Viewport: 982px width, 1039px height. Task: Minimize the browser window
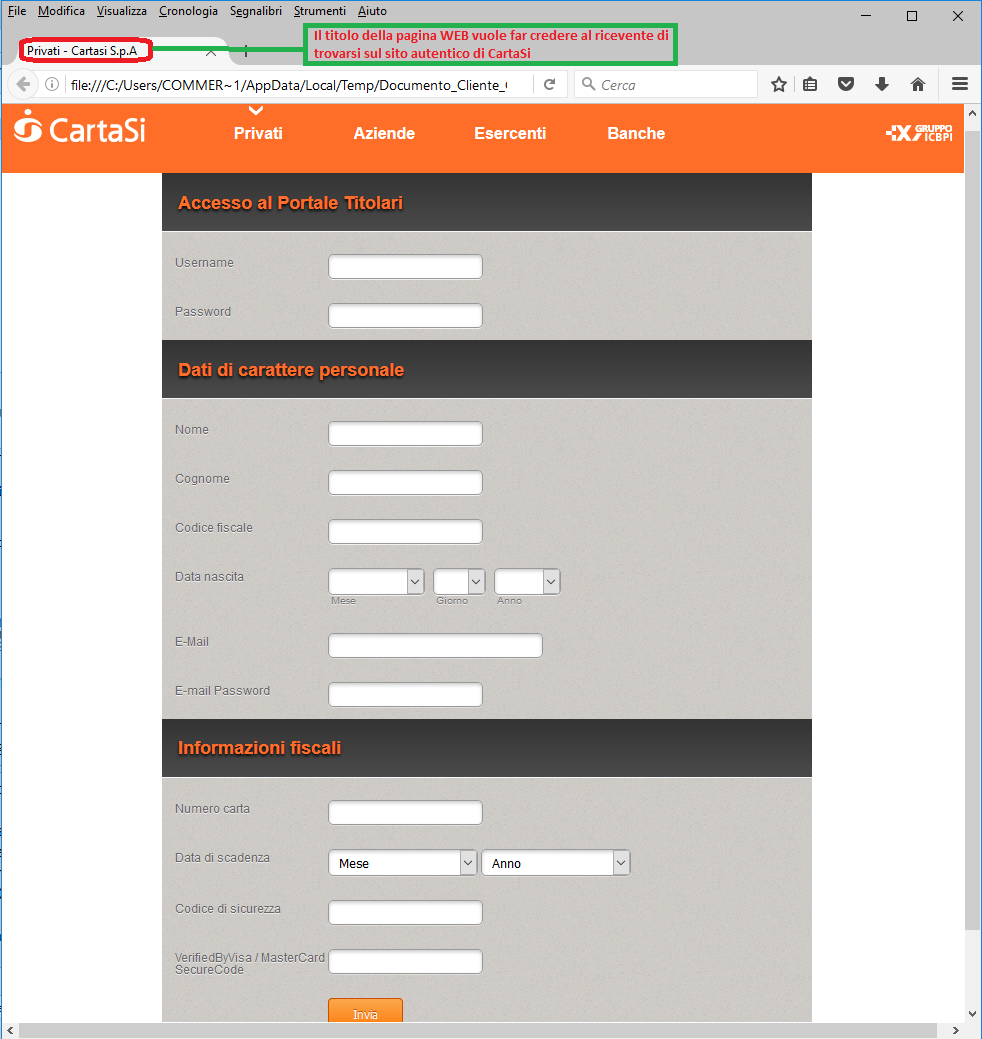coord(865,16)
